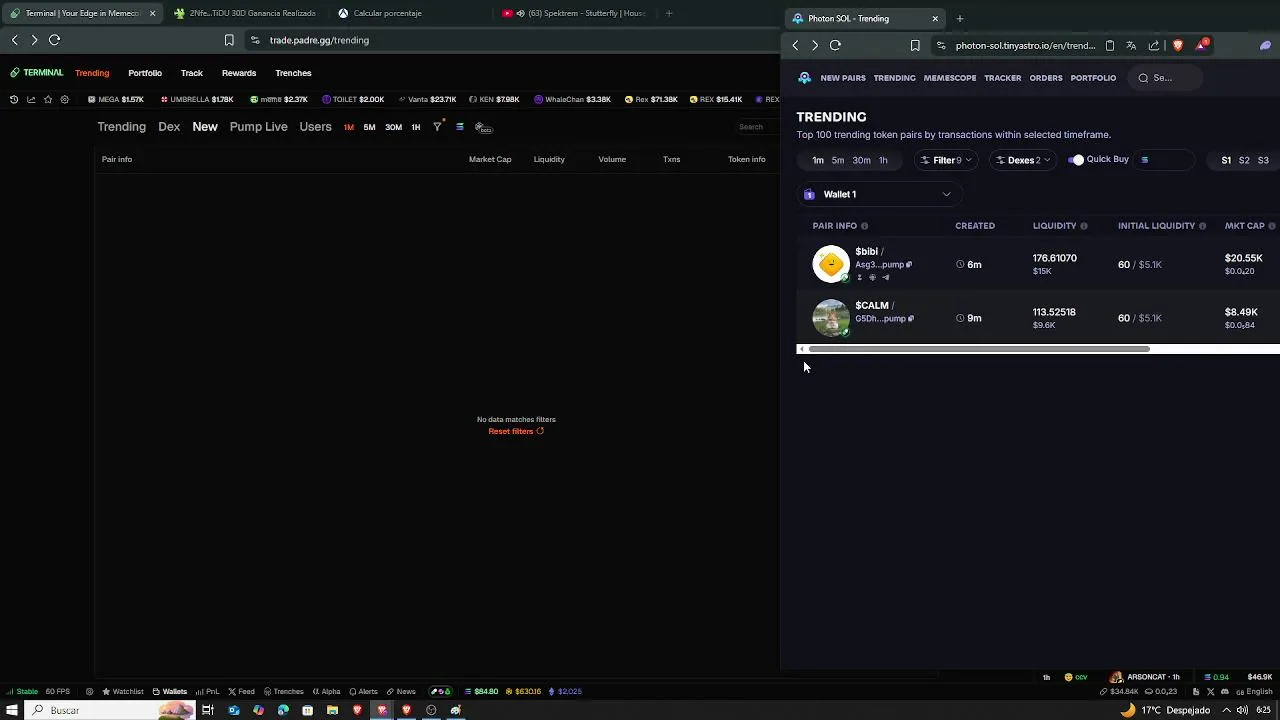Click PAIR INFO info icon
1280x720 pixels.
864,226
